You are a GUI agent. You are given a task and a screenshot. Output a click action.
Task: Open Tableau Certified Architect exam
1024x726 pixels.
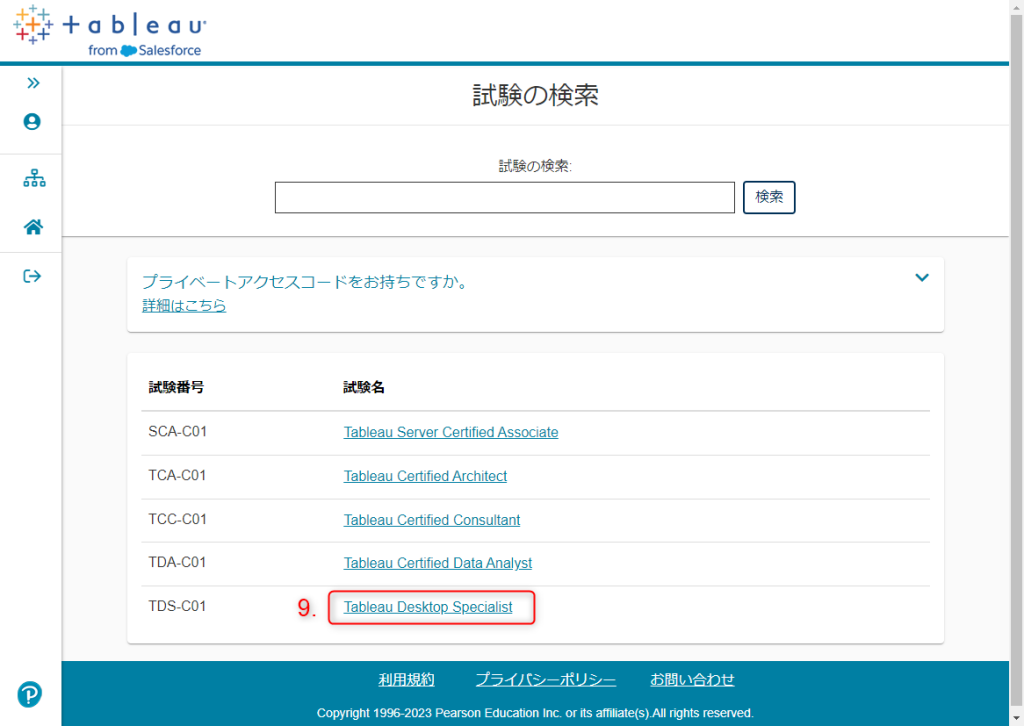point(425,476)
